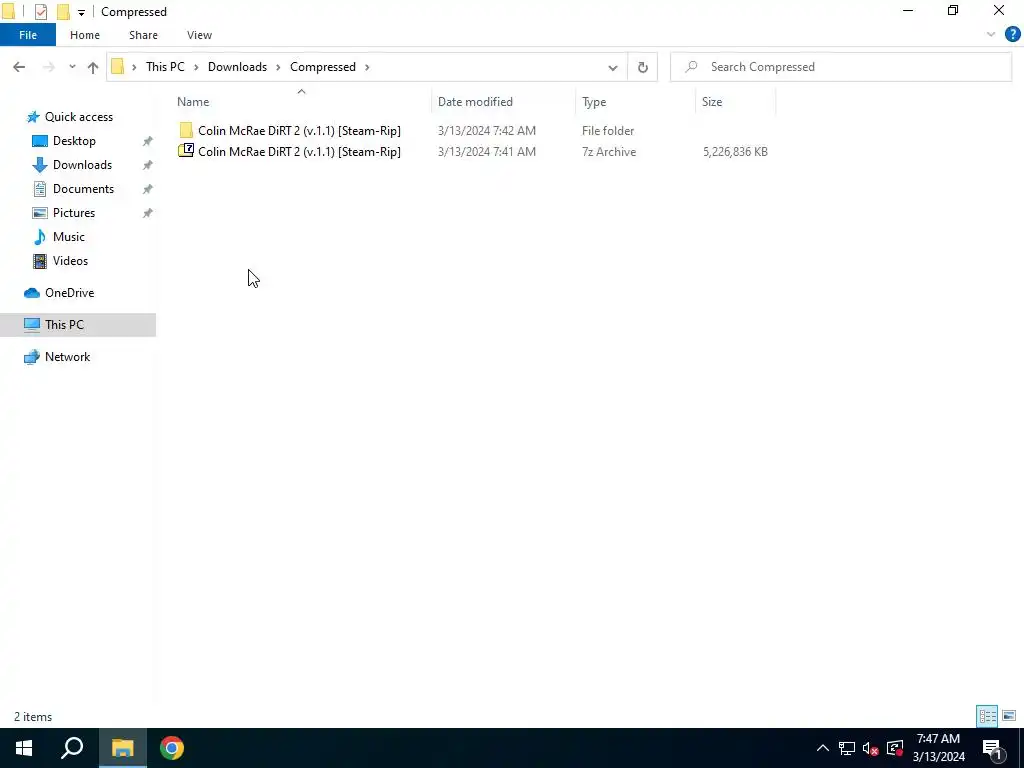The width and height of the screenshot is (1024, 768).
Task: Go back to previous folder
Action: 19,67
